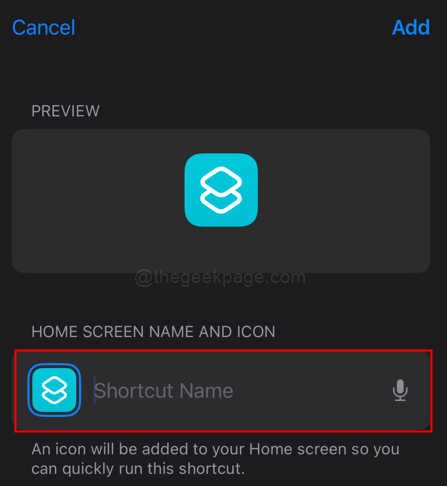
Task: Click the text cursor in the name field
Action: (94, 390)
